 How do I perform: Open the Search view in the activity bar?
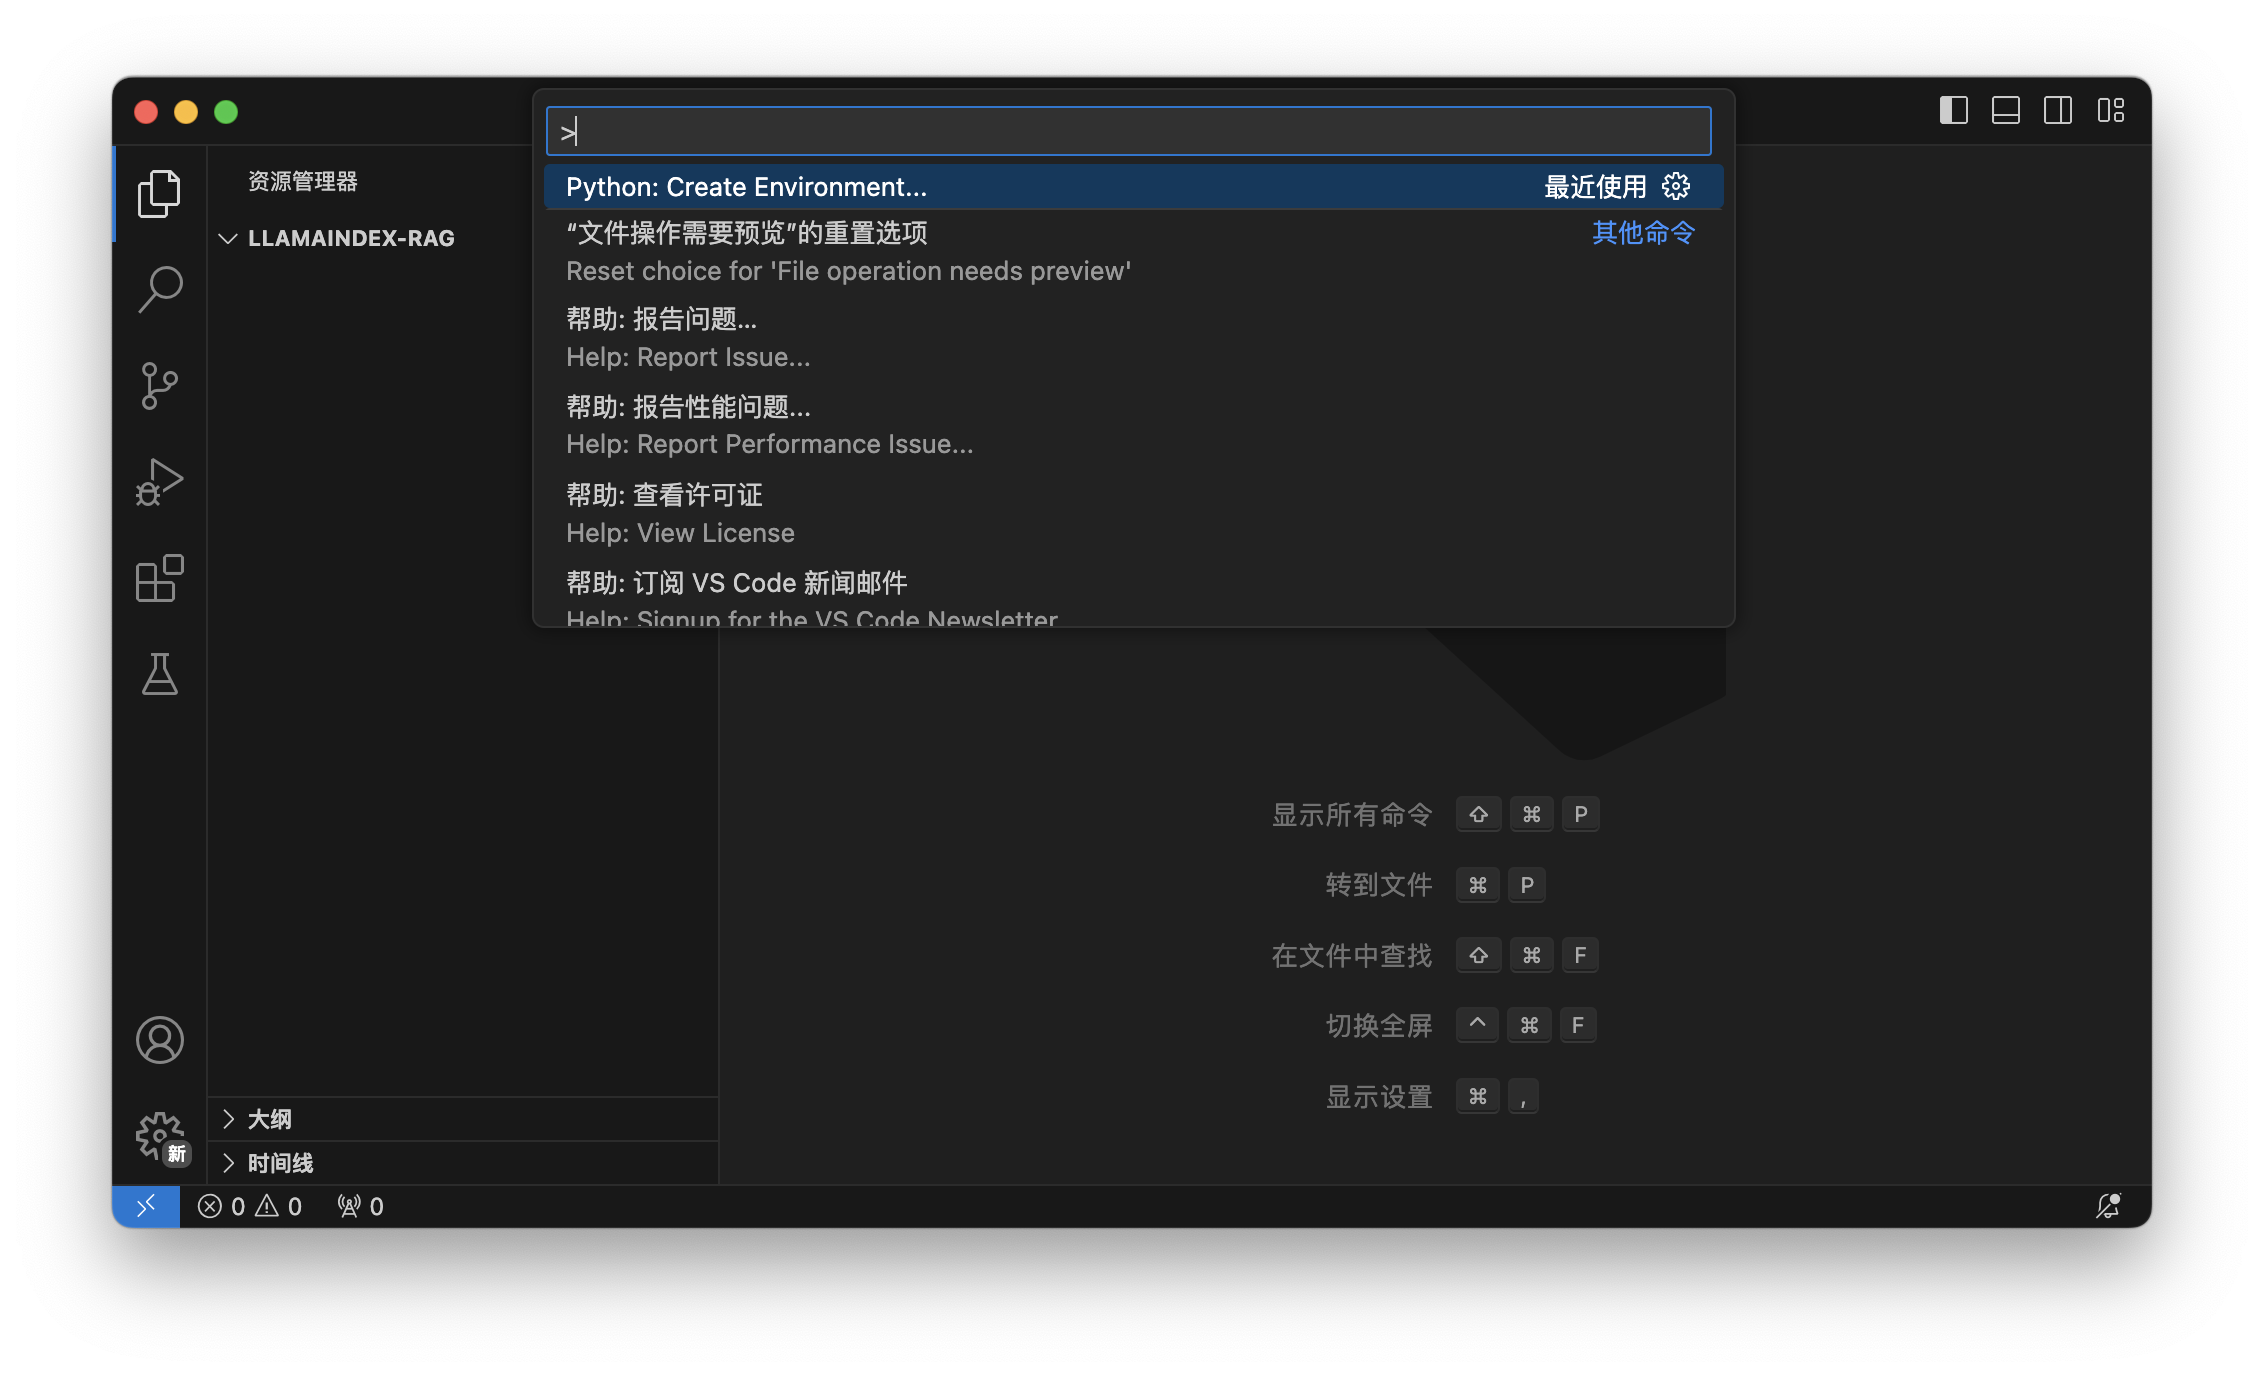pos(158,288)
